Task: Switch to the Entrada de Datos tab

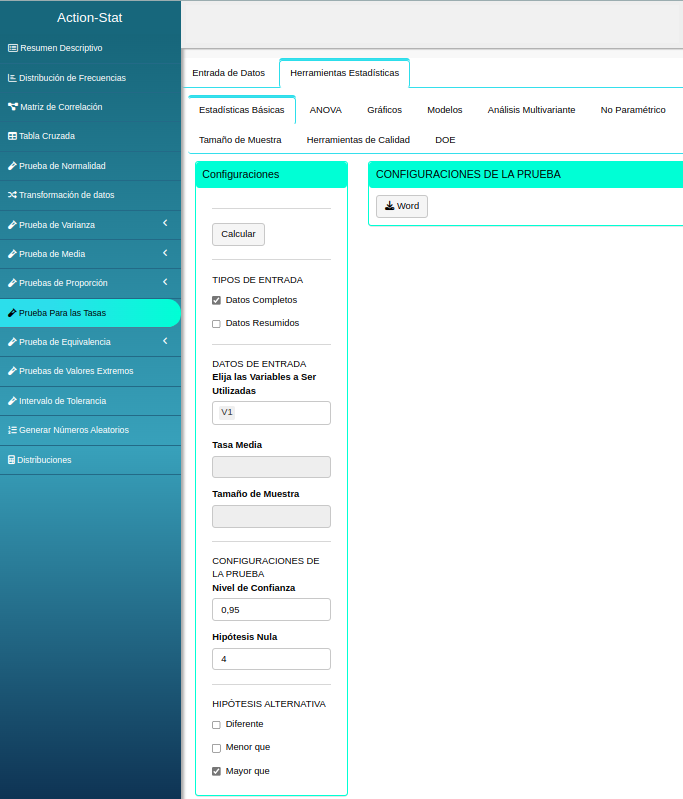Action: point(228,73)
